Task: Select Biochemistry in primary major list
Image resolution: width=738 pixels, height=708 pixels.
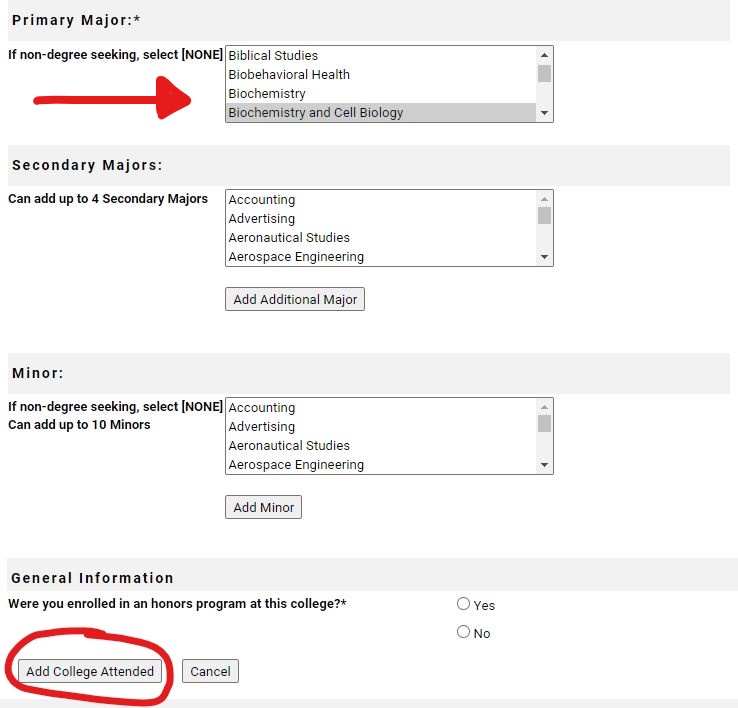Action: coord(267,94)
